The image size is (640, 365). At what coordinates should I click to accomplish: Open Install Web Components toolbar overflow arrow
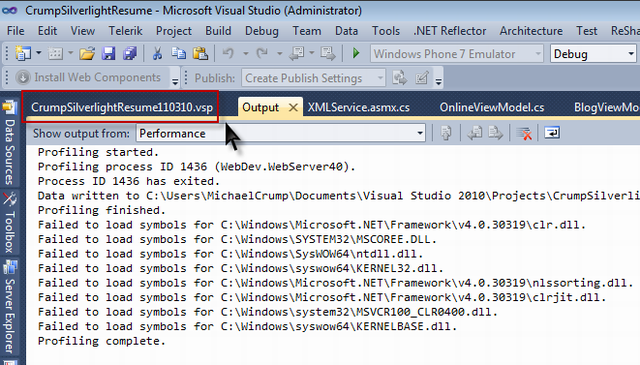pyautogui.click(x=175, y=81)
